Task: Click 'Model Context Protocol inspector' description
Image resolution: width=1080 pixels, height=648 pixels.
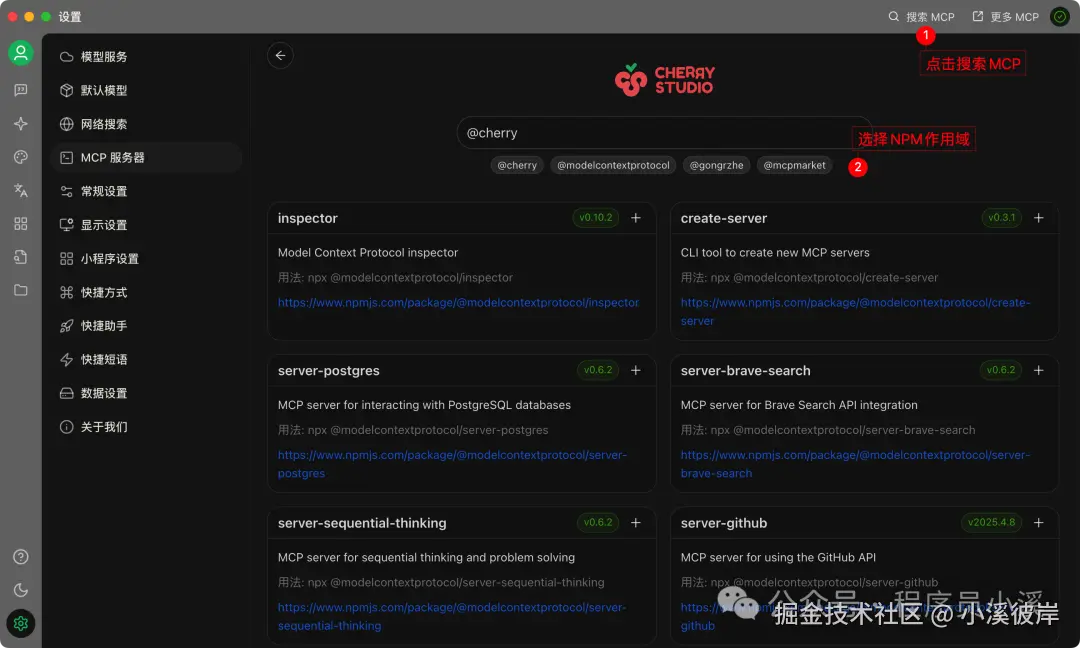Action: coord(368,253)
